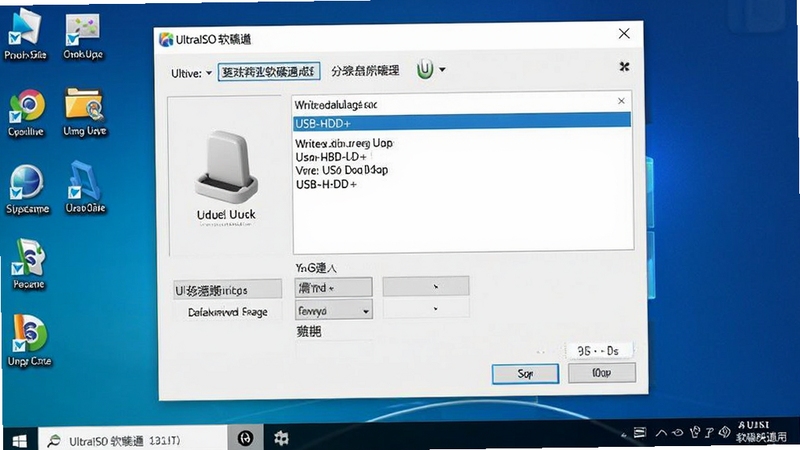800x450 pixels.
Task: Open the white dropdown right of fcmyd
Action: click(x=426, y=309)
